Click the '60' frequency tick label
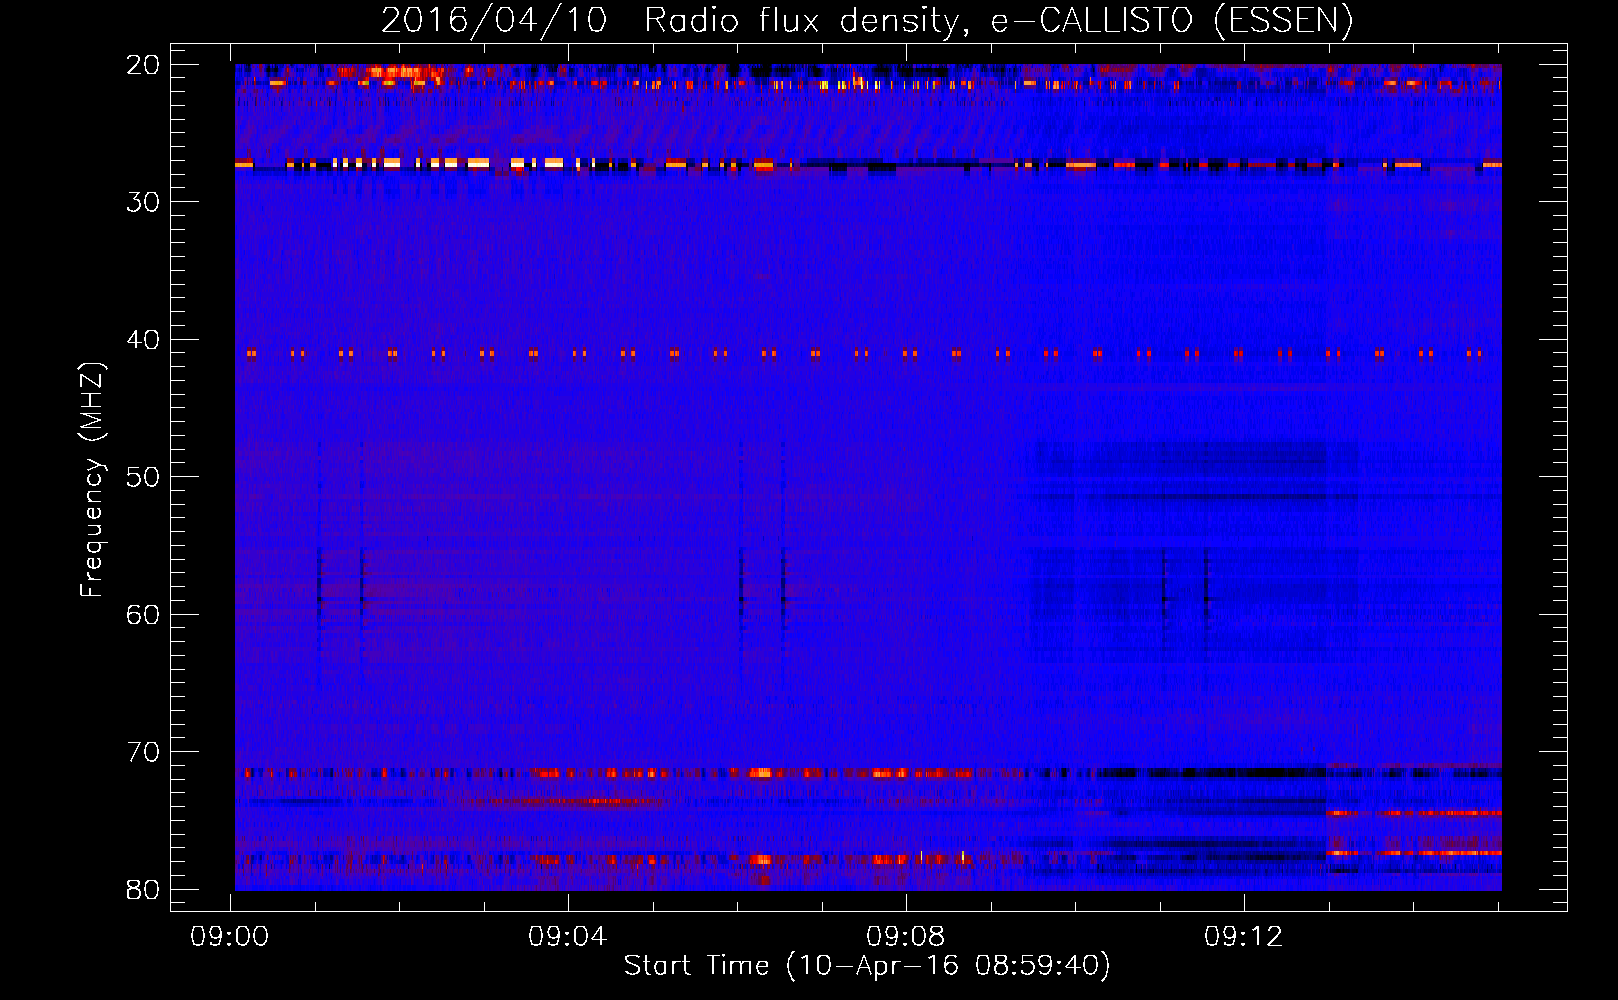Screen dimensions: 1618x1000 pyautogui.click(x=143, y=615)
